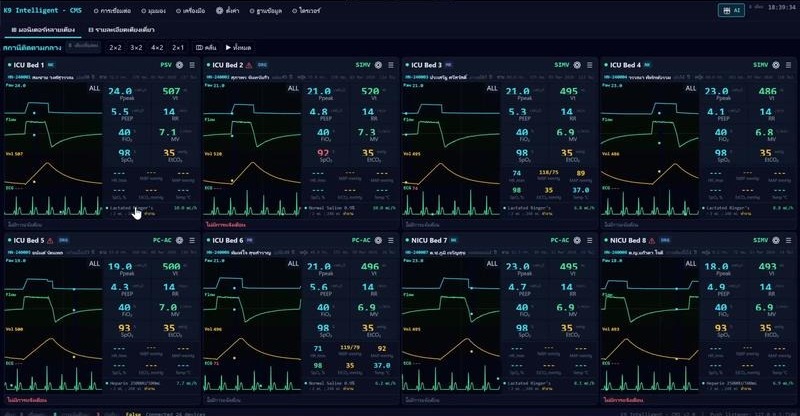
Task: Click ALL on ICU Bed 3 waveform
Action: click(x=492, y=88)
